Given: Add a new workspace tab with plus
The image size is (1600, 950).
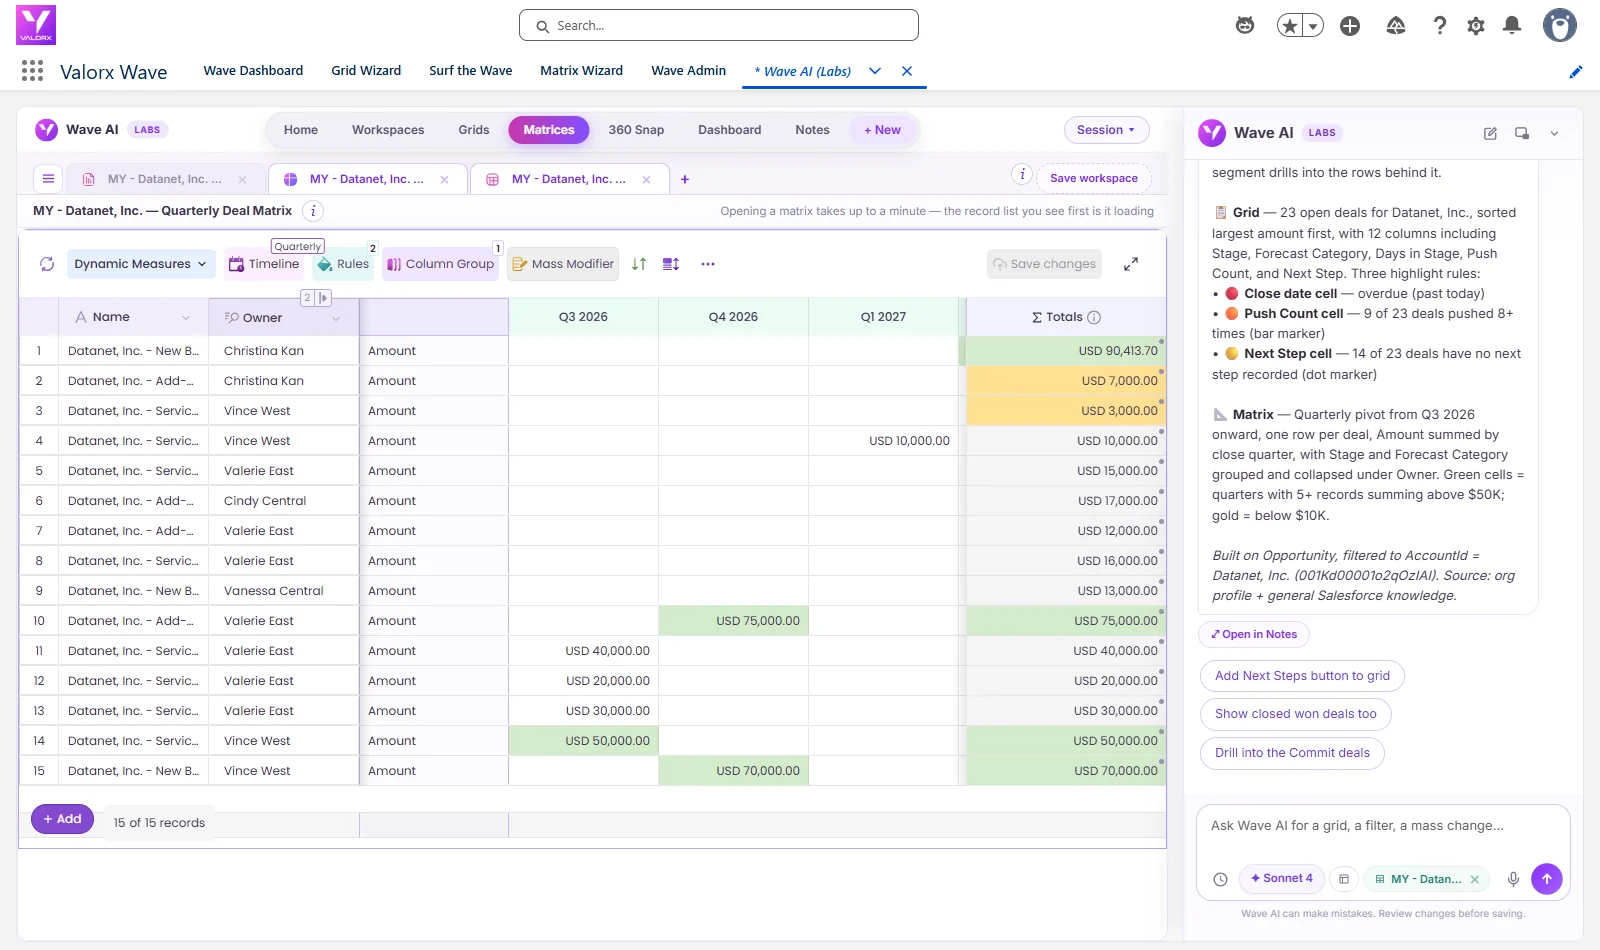Looking at the screenshot, I should point(685,179).
